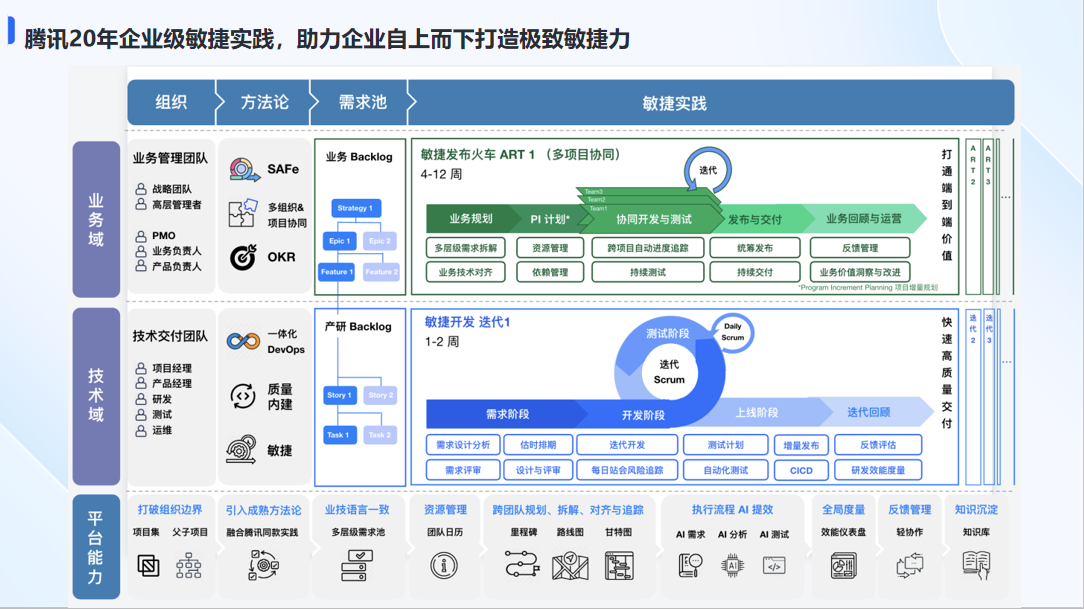Screen dimensions: 1084x609
Task: Click the 需求设计分析 box
Action: (463, 444)
